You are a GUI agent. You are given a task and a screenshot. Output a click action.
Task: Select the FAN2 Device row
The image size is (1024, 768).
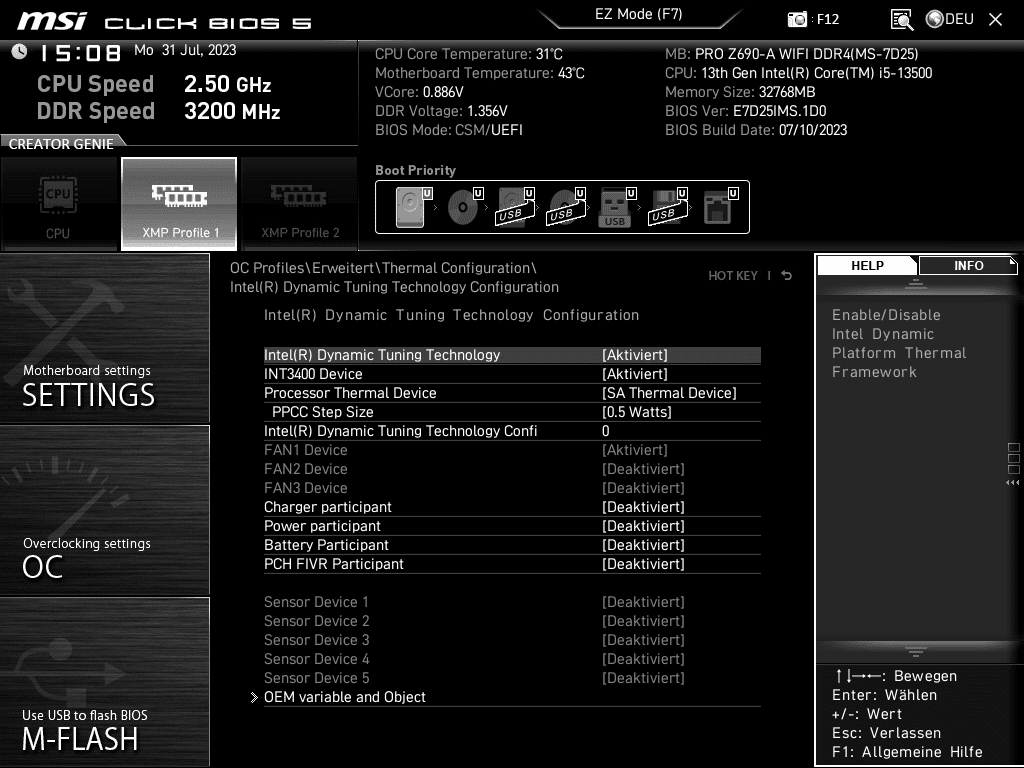coord(512,470)
